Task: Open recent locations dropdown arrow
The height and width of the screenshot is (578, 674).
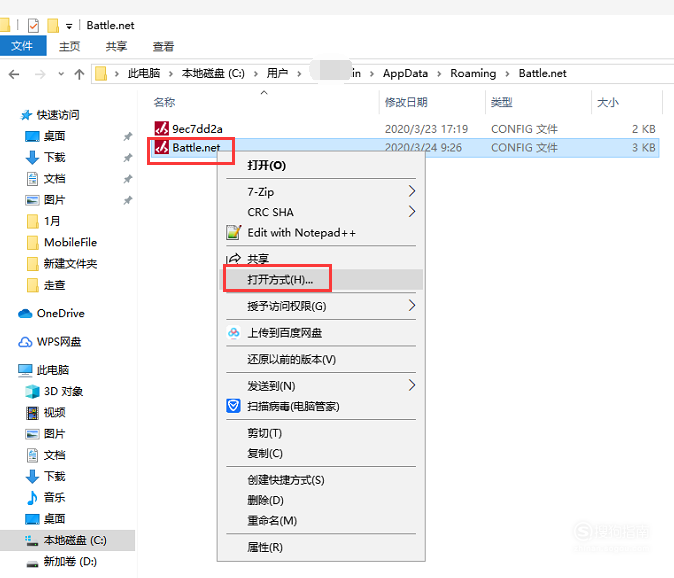Action: (61, 74)
